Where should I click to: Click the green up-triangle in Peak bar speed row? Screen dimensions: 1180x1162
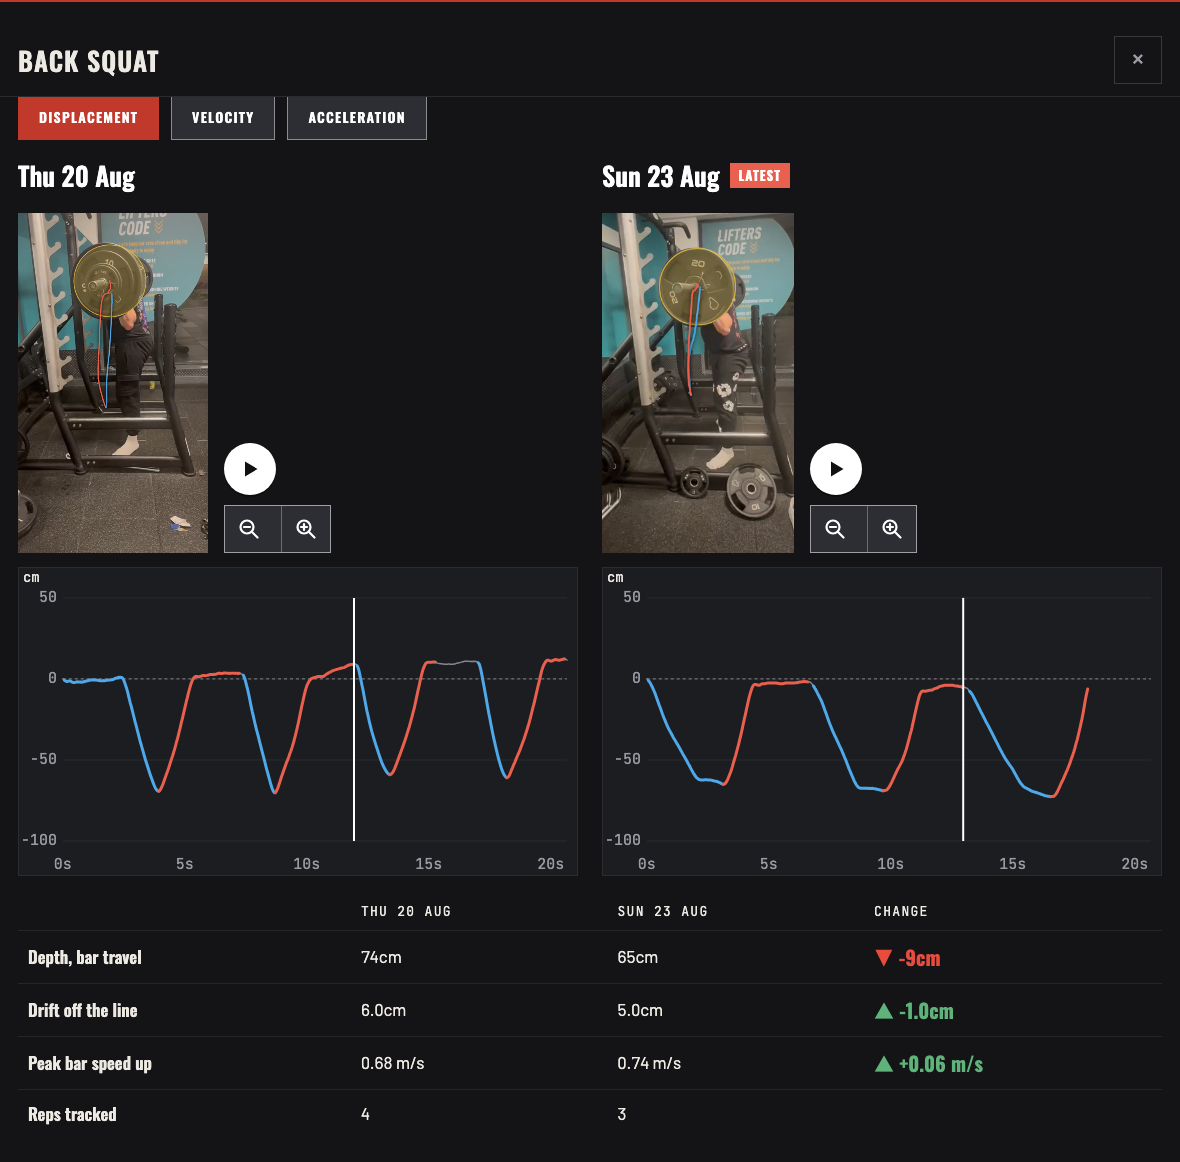883,1063
